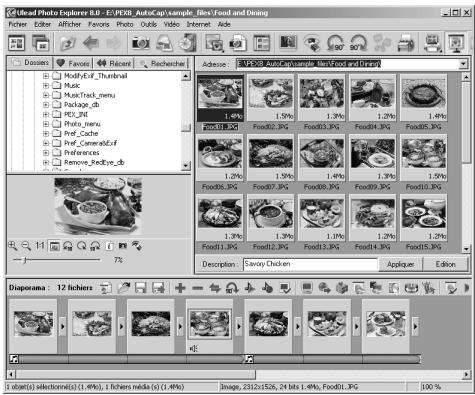Switch to browse mode view icon
This screenshot has height=395, width=475.
(16, 43)
